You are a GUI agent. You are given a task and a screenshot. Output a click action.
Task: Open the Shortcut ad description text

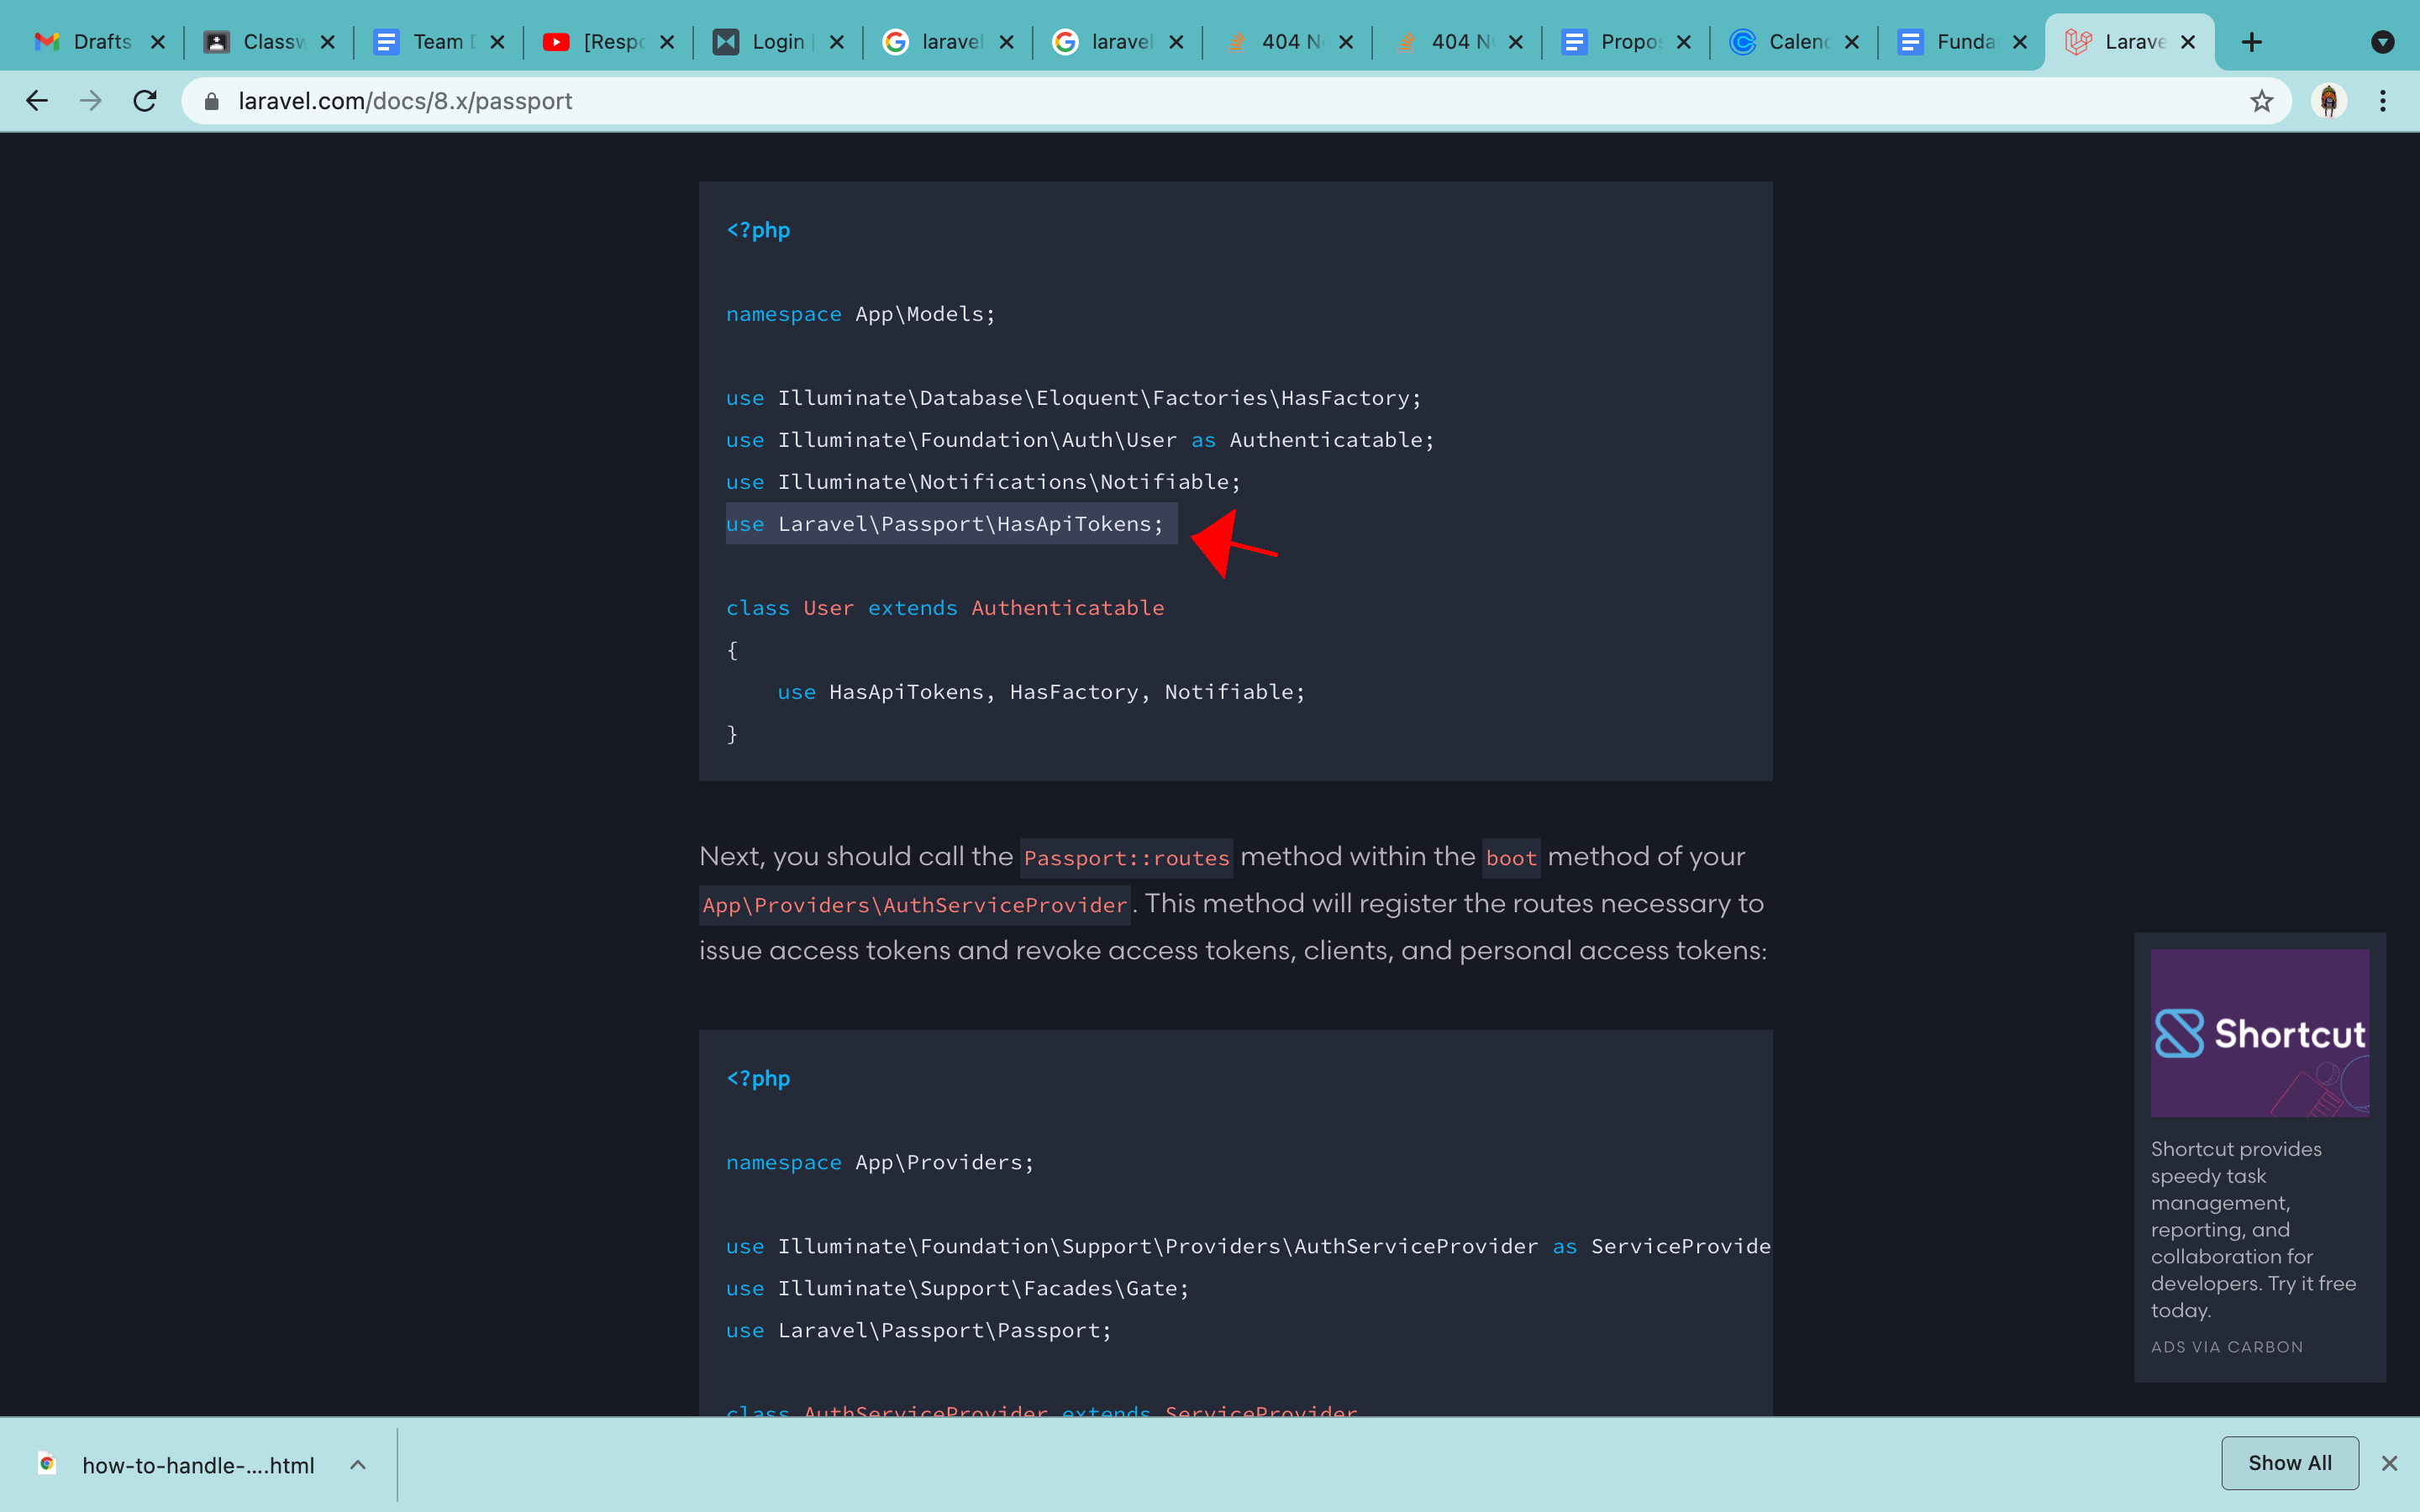[2254, 1229]
